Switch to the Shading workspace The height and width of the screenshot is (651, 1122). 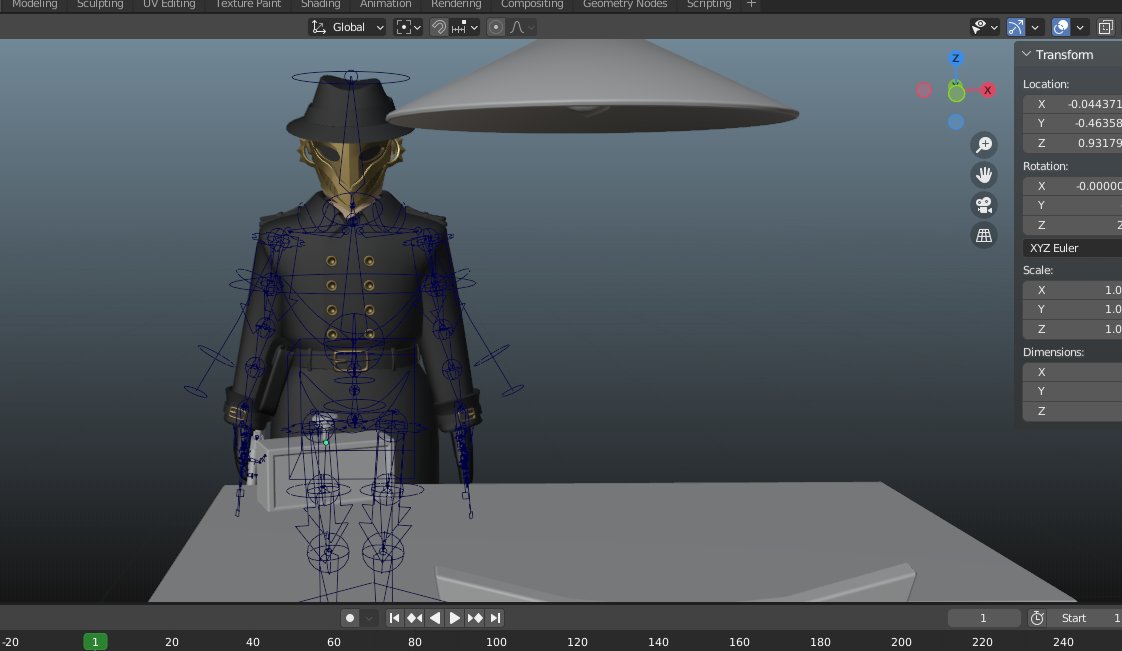click(321, 4)
